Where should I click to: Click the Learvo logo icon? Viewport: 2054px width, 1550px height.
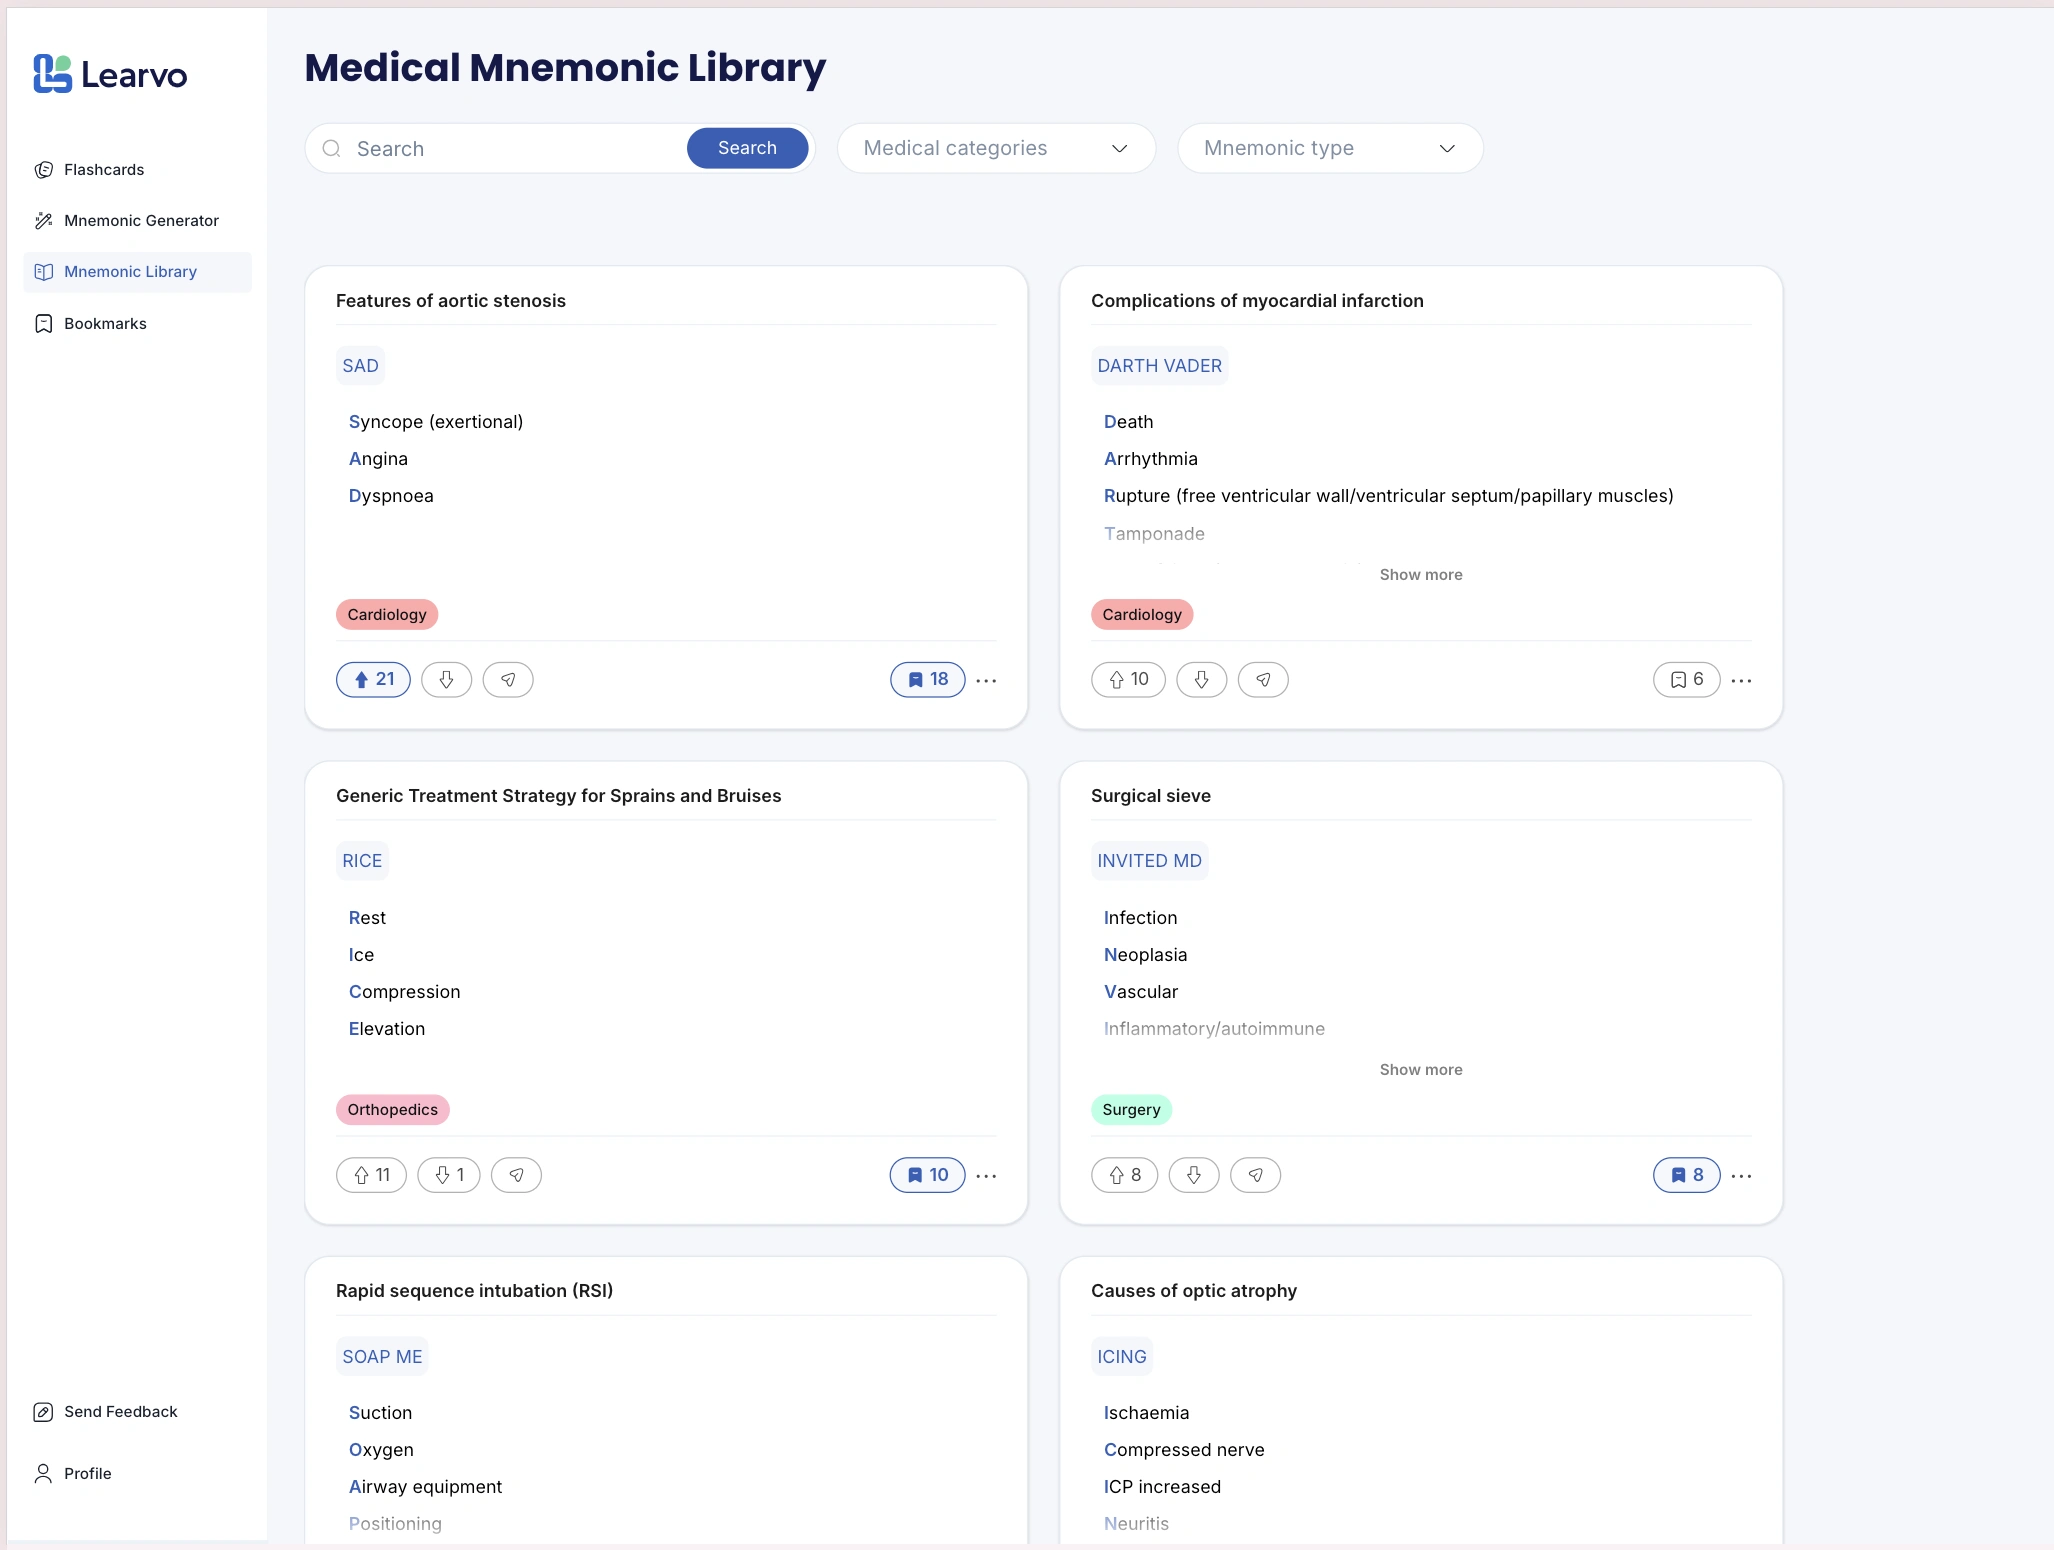pos(52,74)
